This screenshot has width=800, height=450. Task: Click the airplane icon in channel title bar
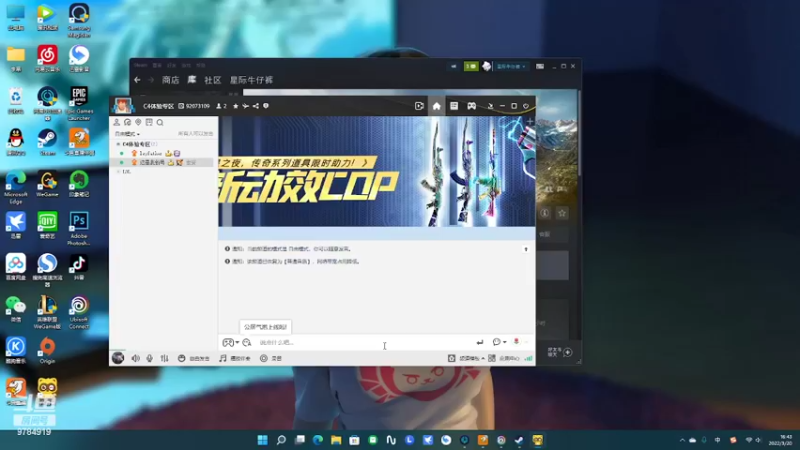tap(245, 106)
